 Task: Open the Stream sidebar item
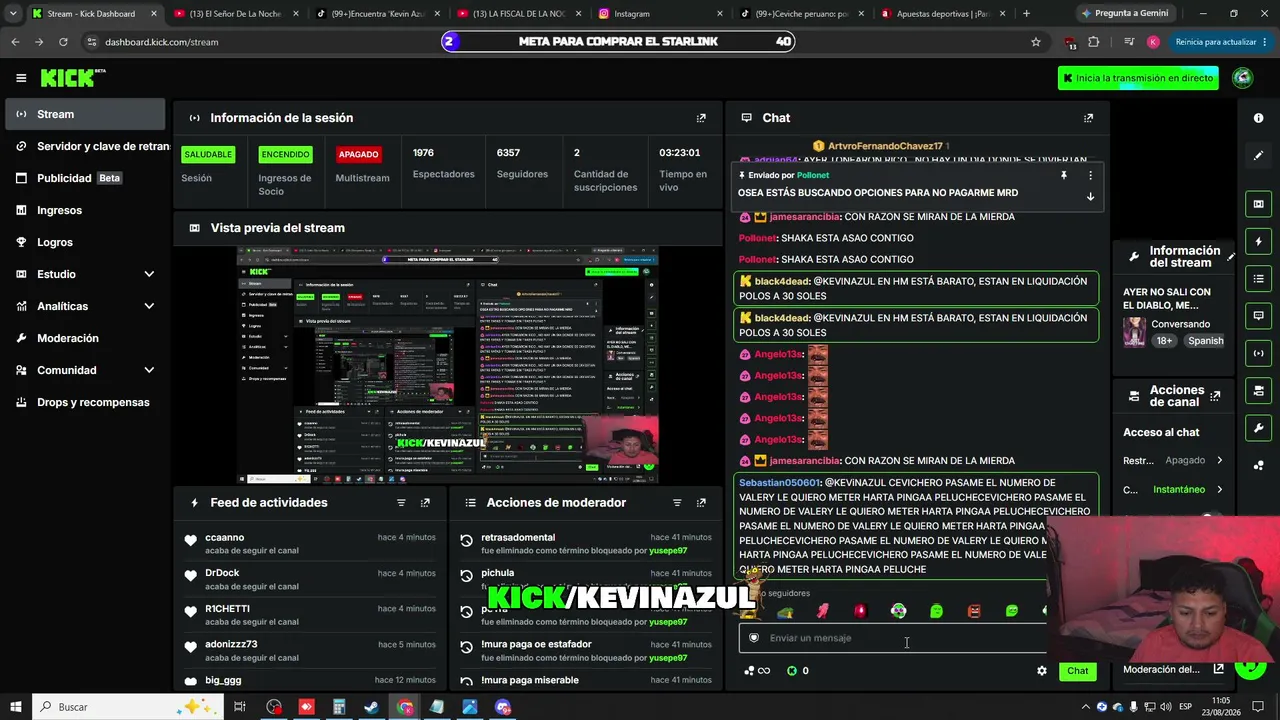(x=85, y=114)
